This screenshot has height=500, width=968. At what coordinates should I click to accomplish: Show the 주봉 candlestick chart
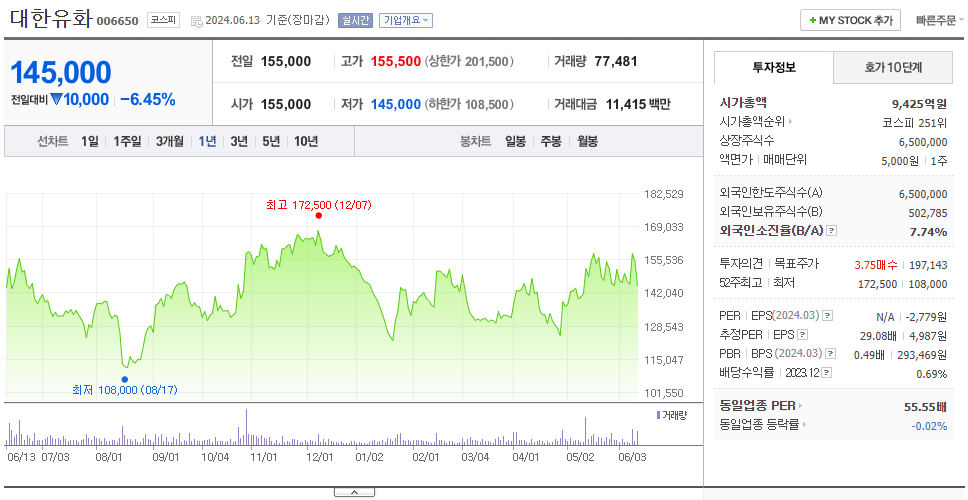click(x=551, y=141)
